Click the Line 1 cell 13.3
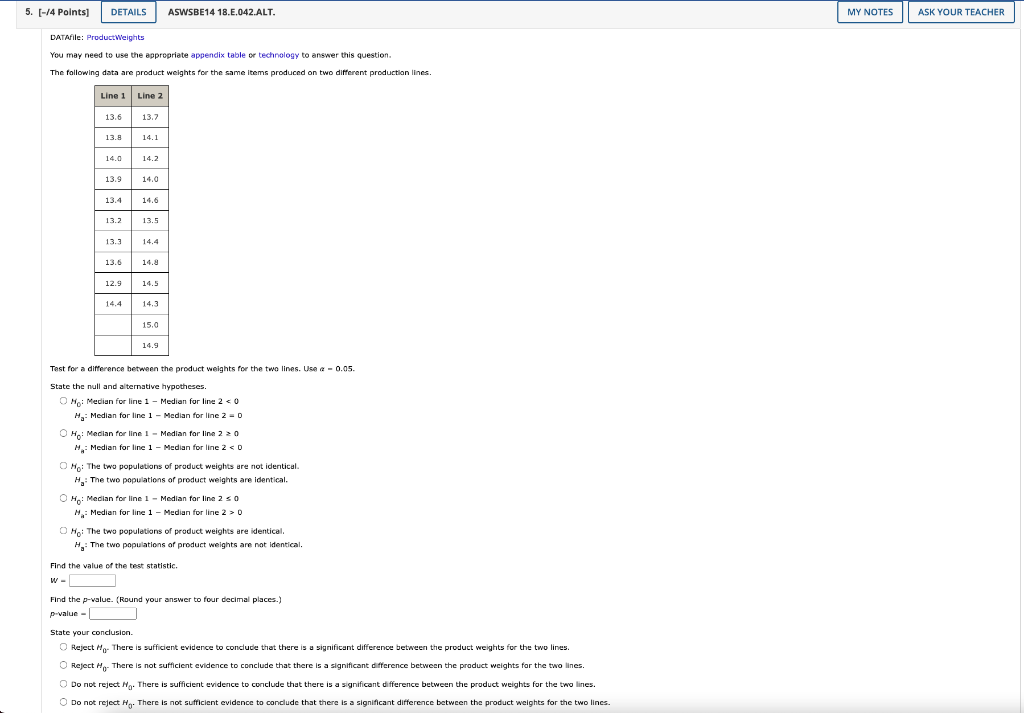Viewport: 1024px width, 713px height. [x=113, y=242]
